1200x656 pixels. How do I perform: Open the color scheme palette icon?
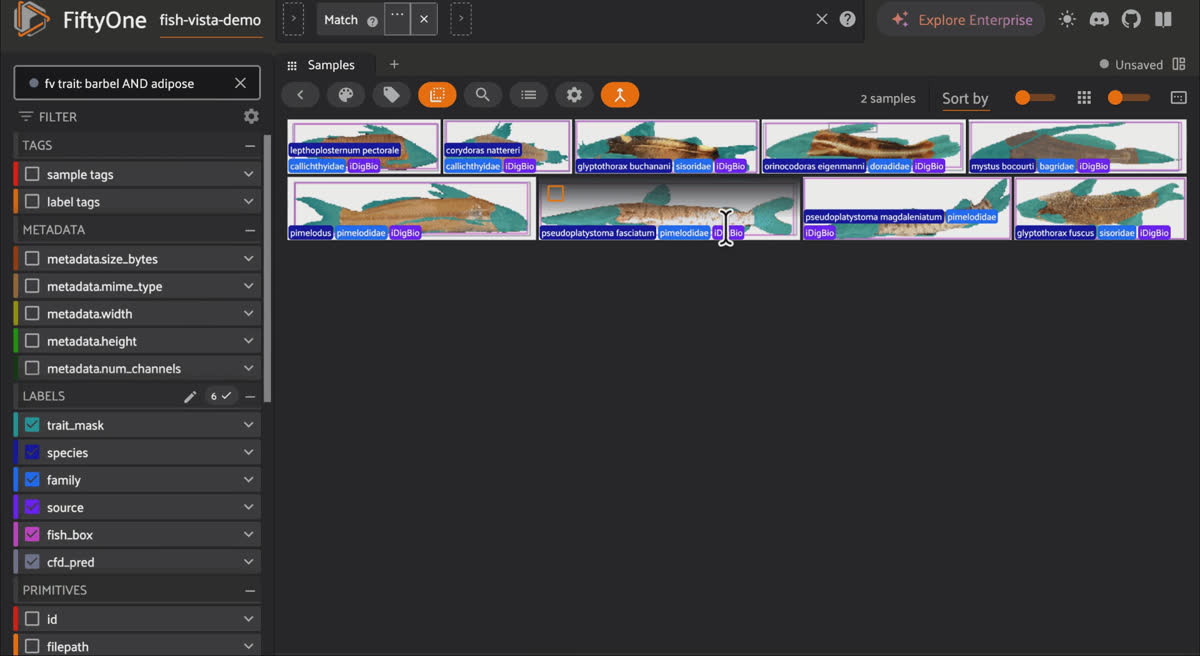coord(346,95)
